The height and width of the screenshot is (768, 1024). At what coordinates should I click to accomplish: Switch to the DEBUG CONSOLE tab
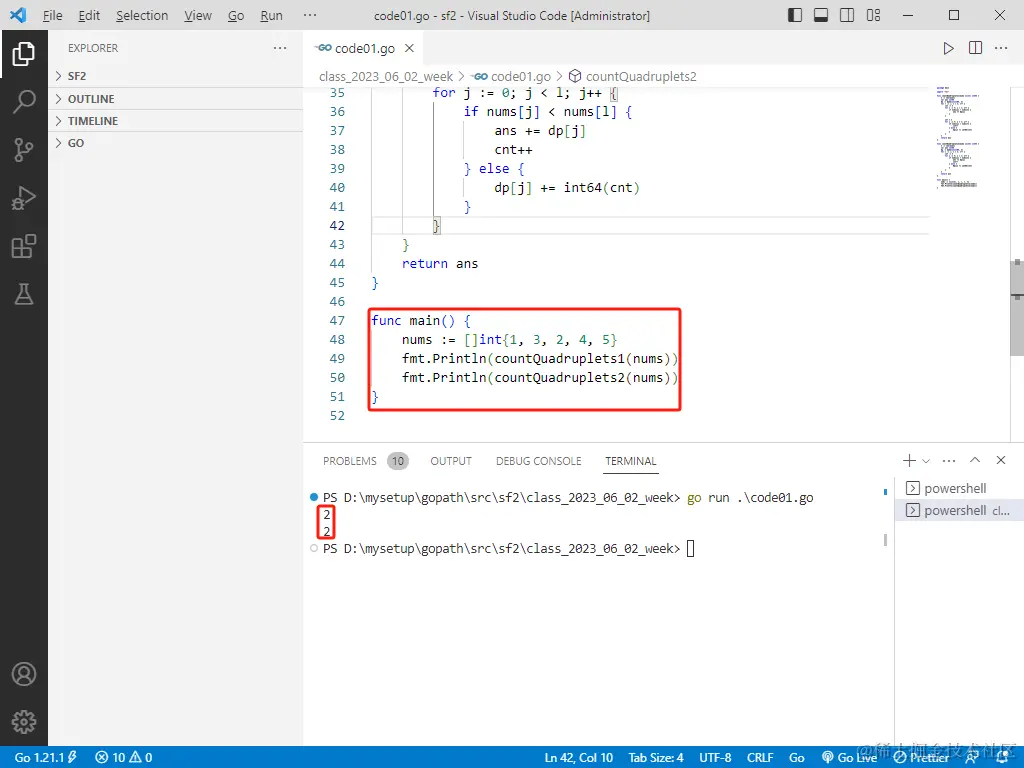pos(538,461)
